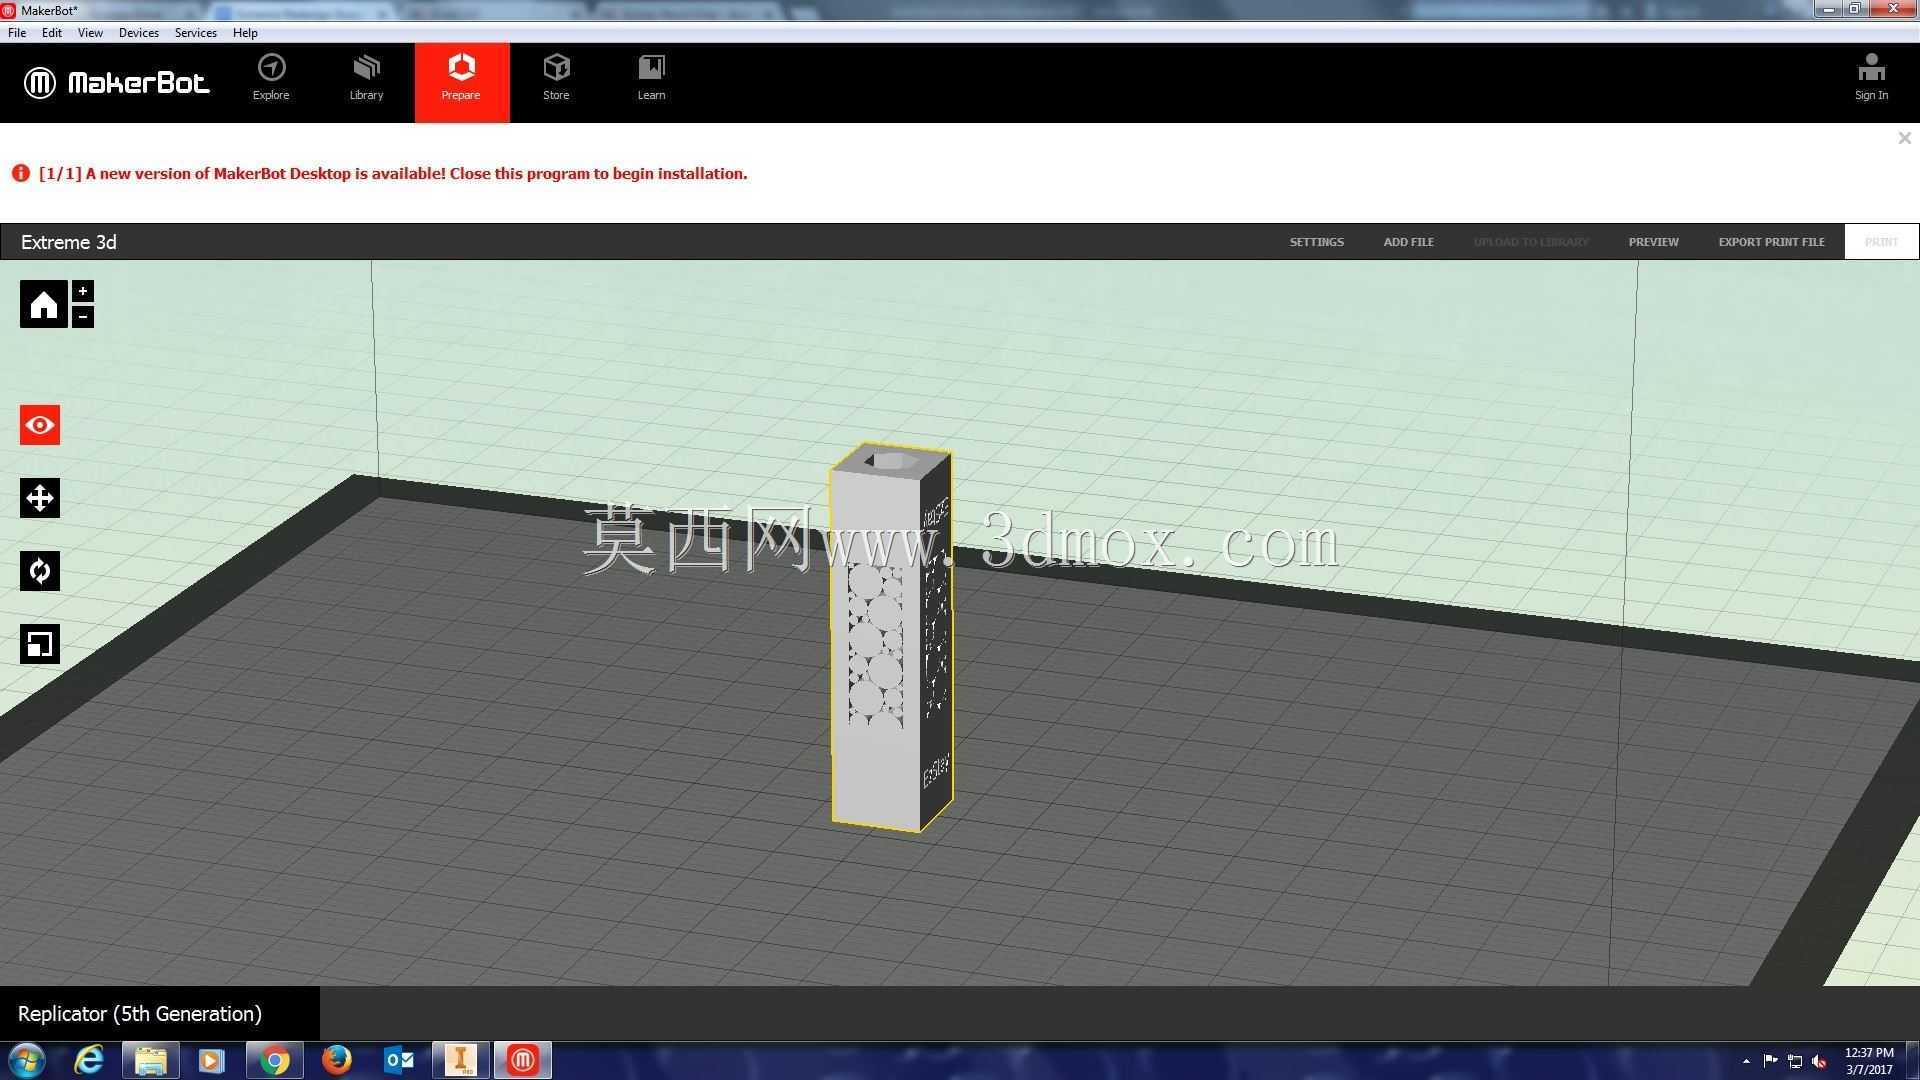Open the Library section
The width and height of the screenshot is (1920, 1080).
(366, 79)
